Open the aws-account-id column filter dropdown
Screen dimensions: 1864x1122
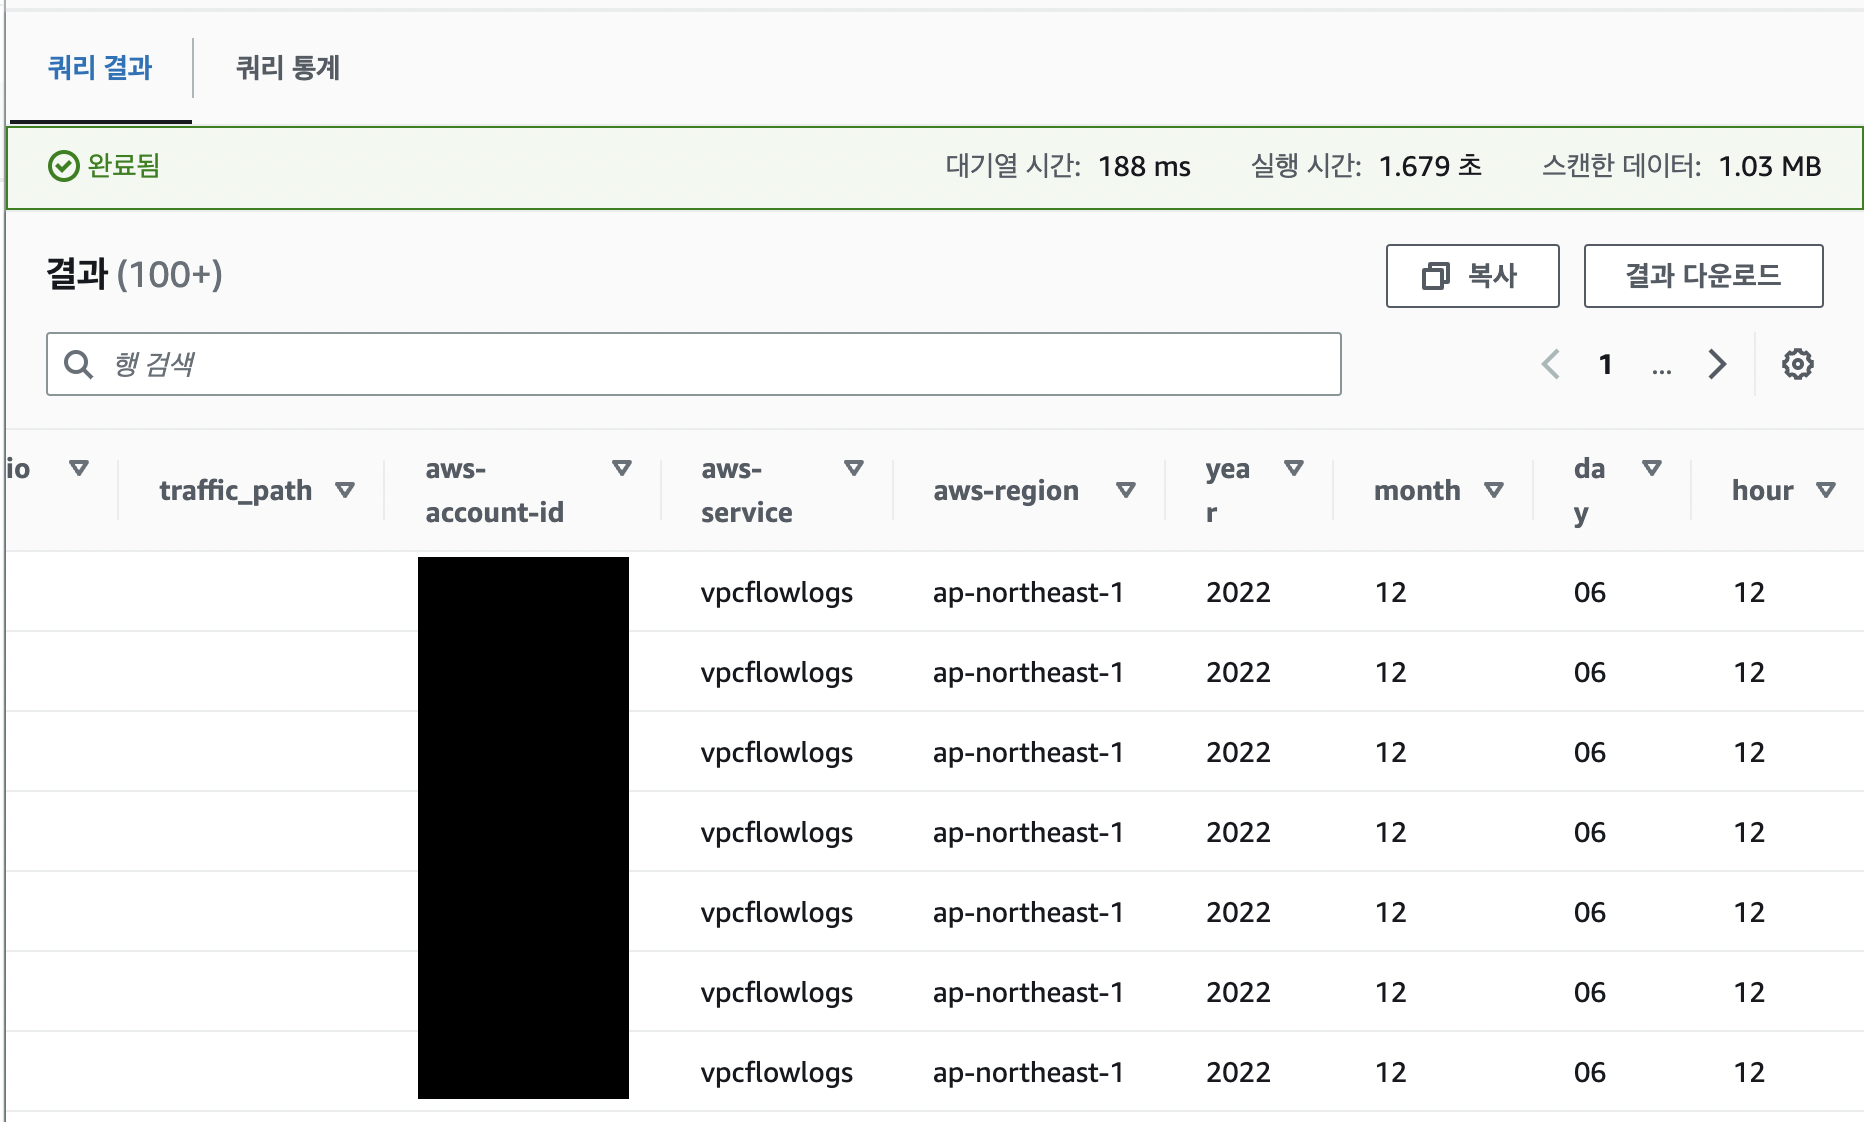pyautogui.click(x=622, y=467)
